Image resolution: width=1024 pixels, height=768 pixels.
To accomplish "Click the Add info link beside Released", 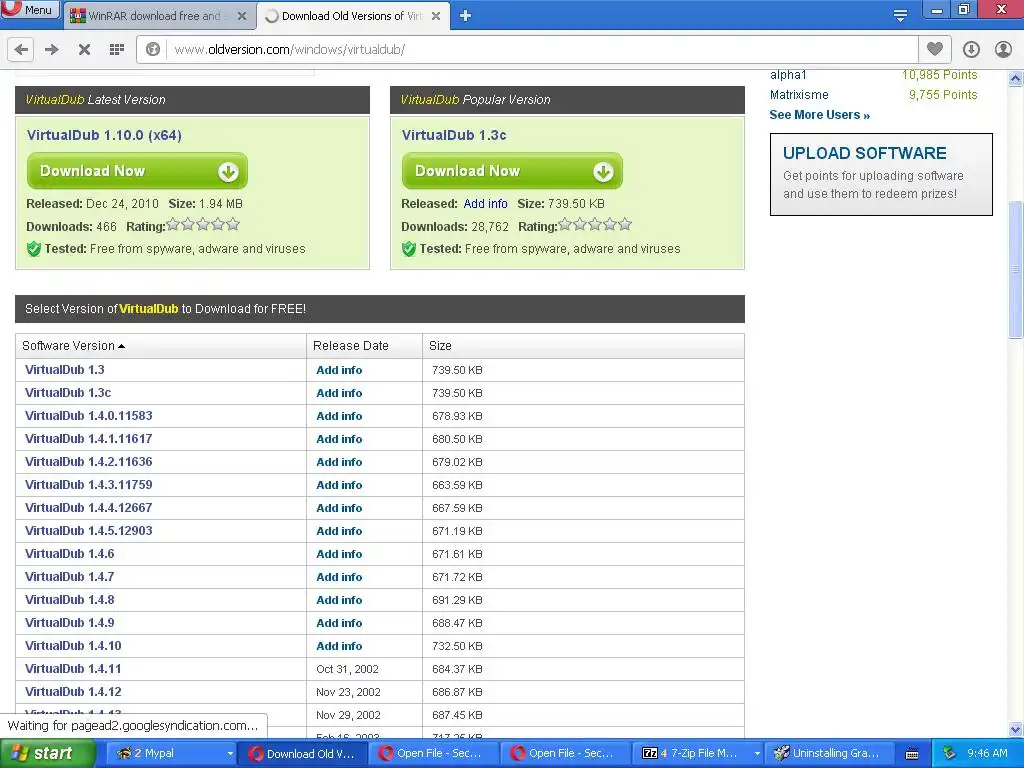I will pos(485,204).
